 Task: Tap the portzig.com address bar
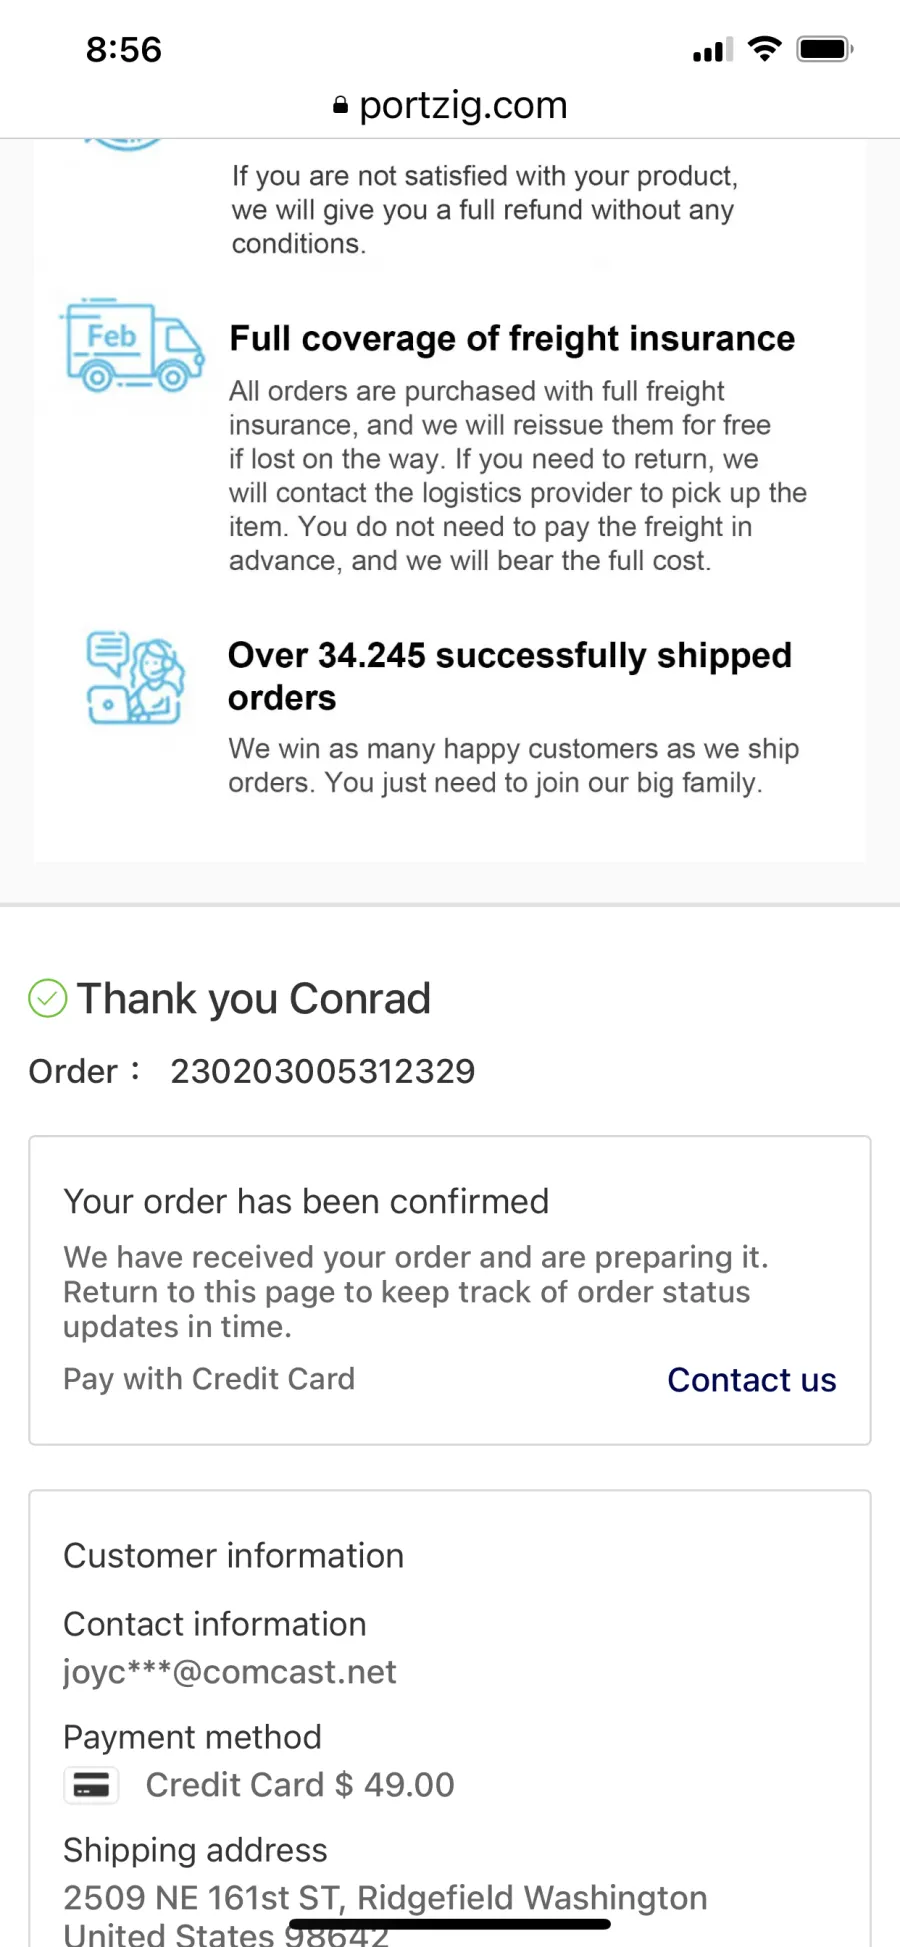pos(450,105)
